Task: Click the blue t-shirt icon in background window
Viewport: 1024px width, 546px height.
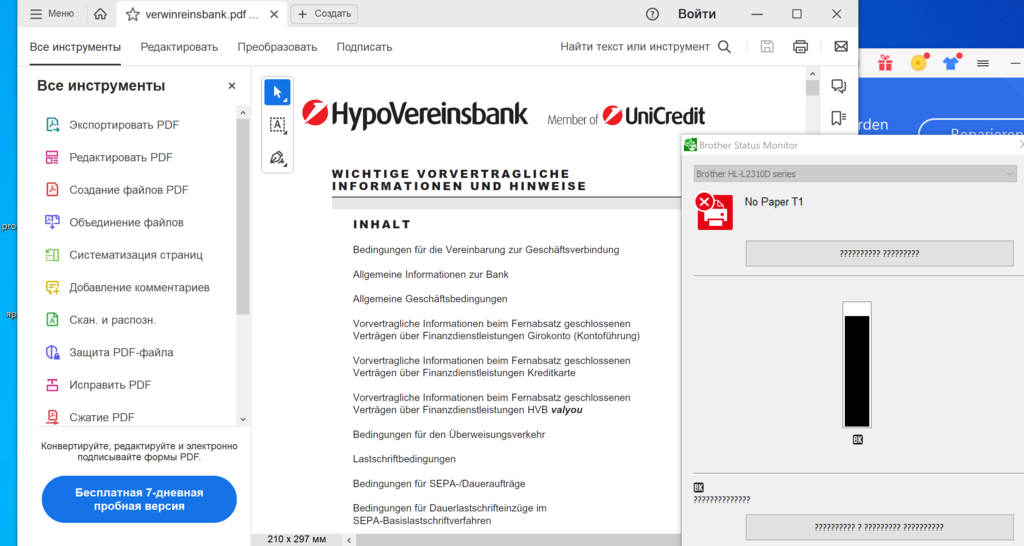Action: pos(951,62)
